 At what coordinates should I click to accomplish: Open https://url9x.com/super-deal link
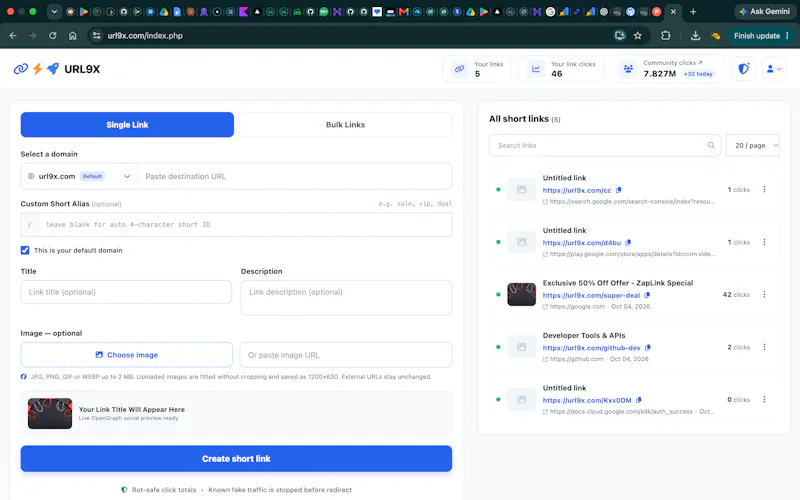coord(591,295)
